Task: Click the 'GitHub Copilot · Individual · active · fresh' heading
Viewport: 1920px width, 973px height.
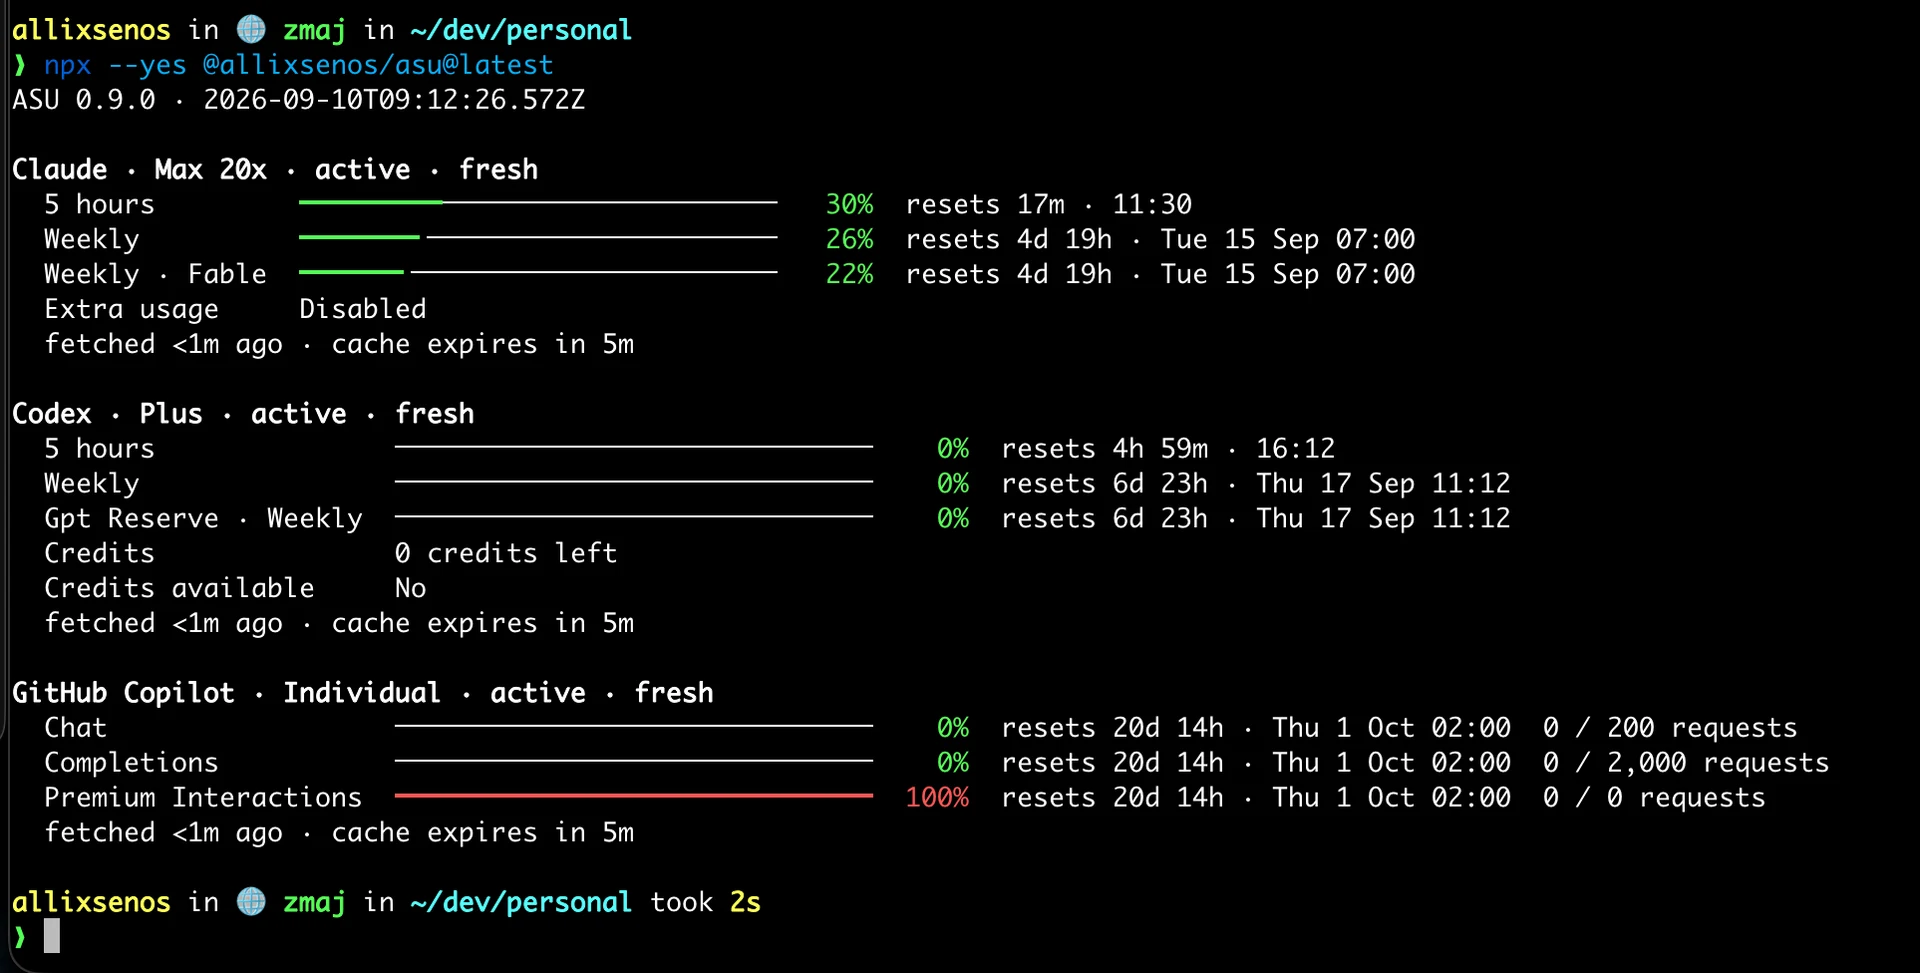Action: click(363, 692)
